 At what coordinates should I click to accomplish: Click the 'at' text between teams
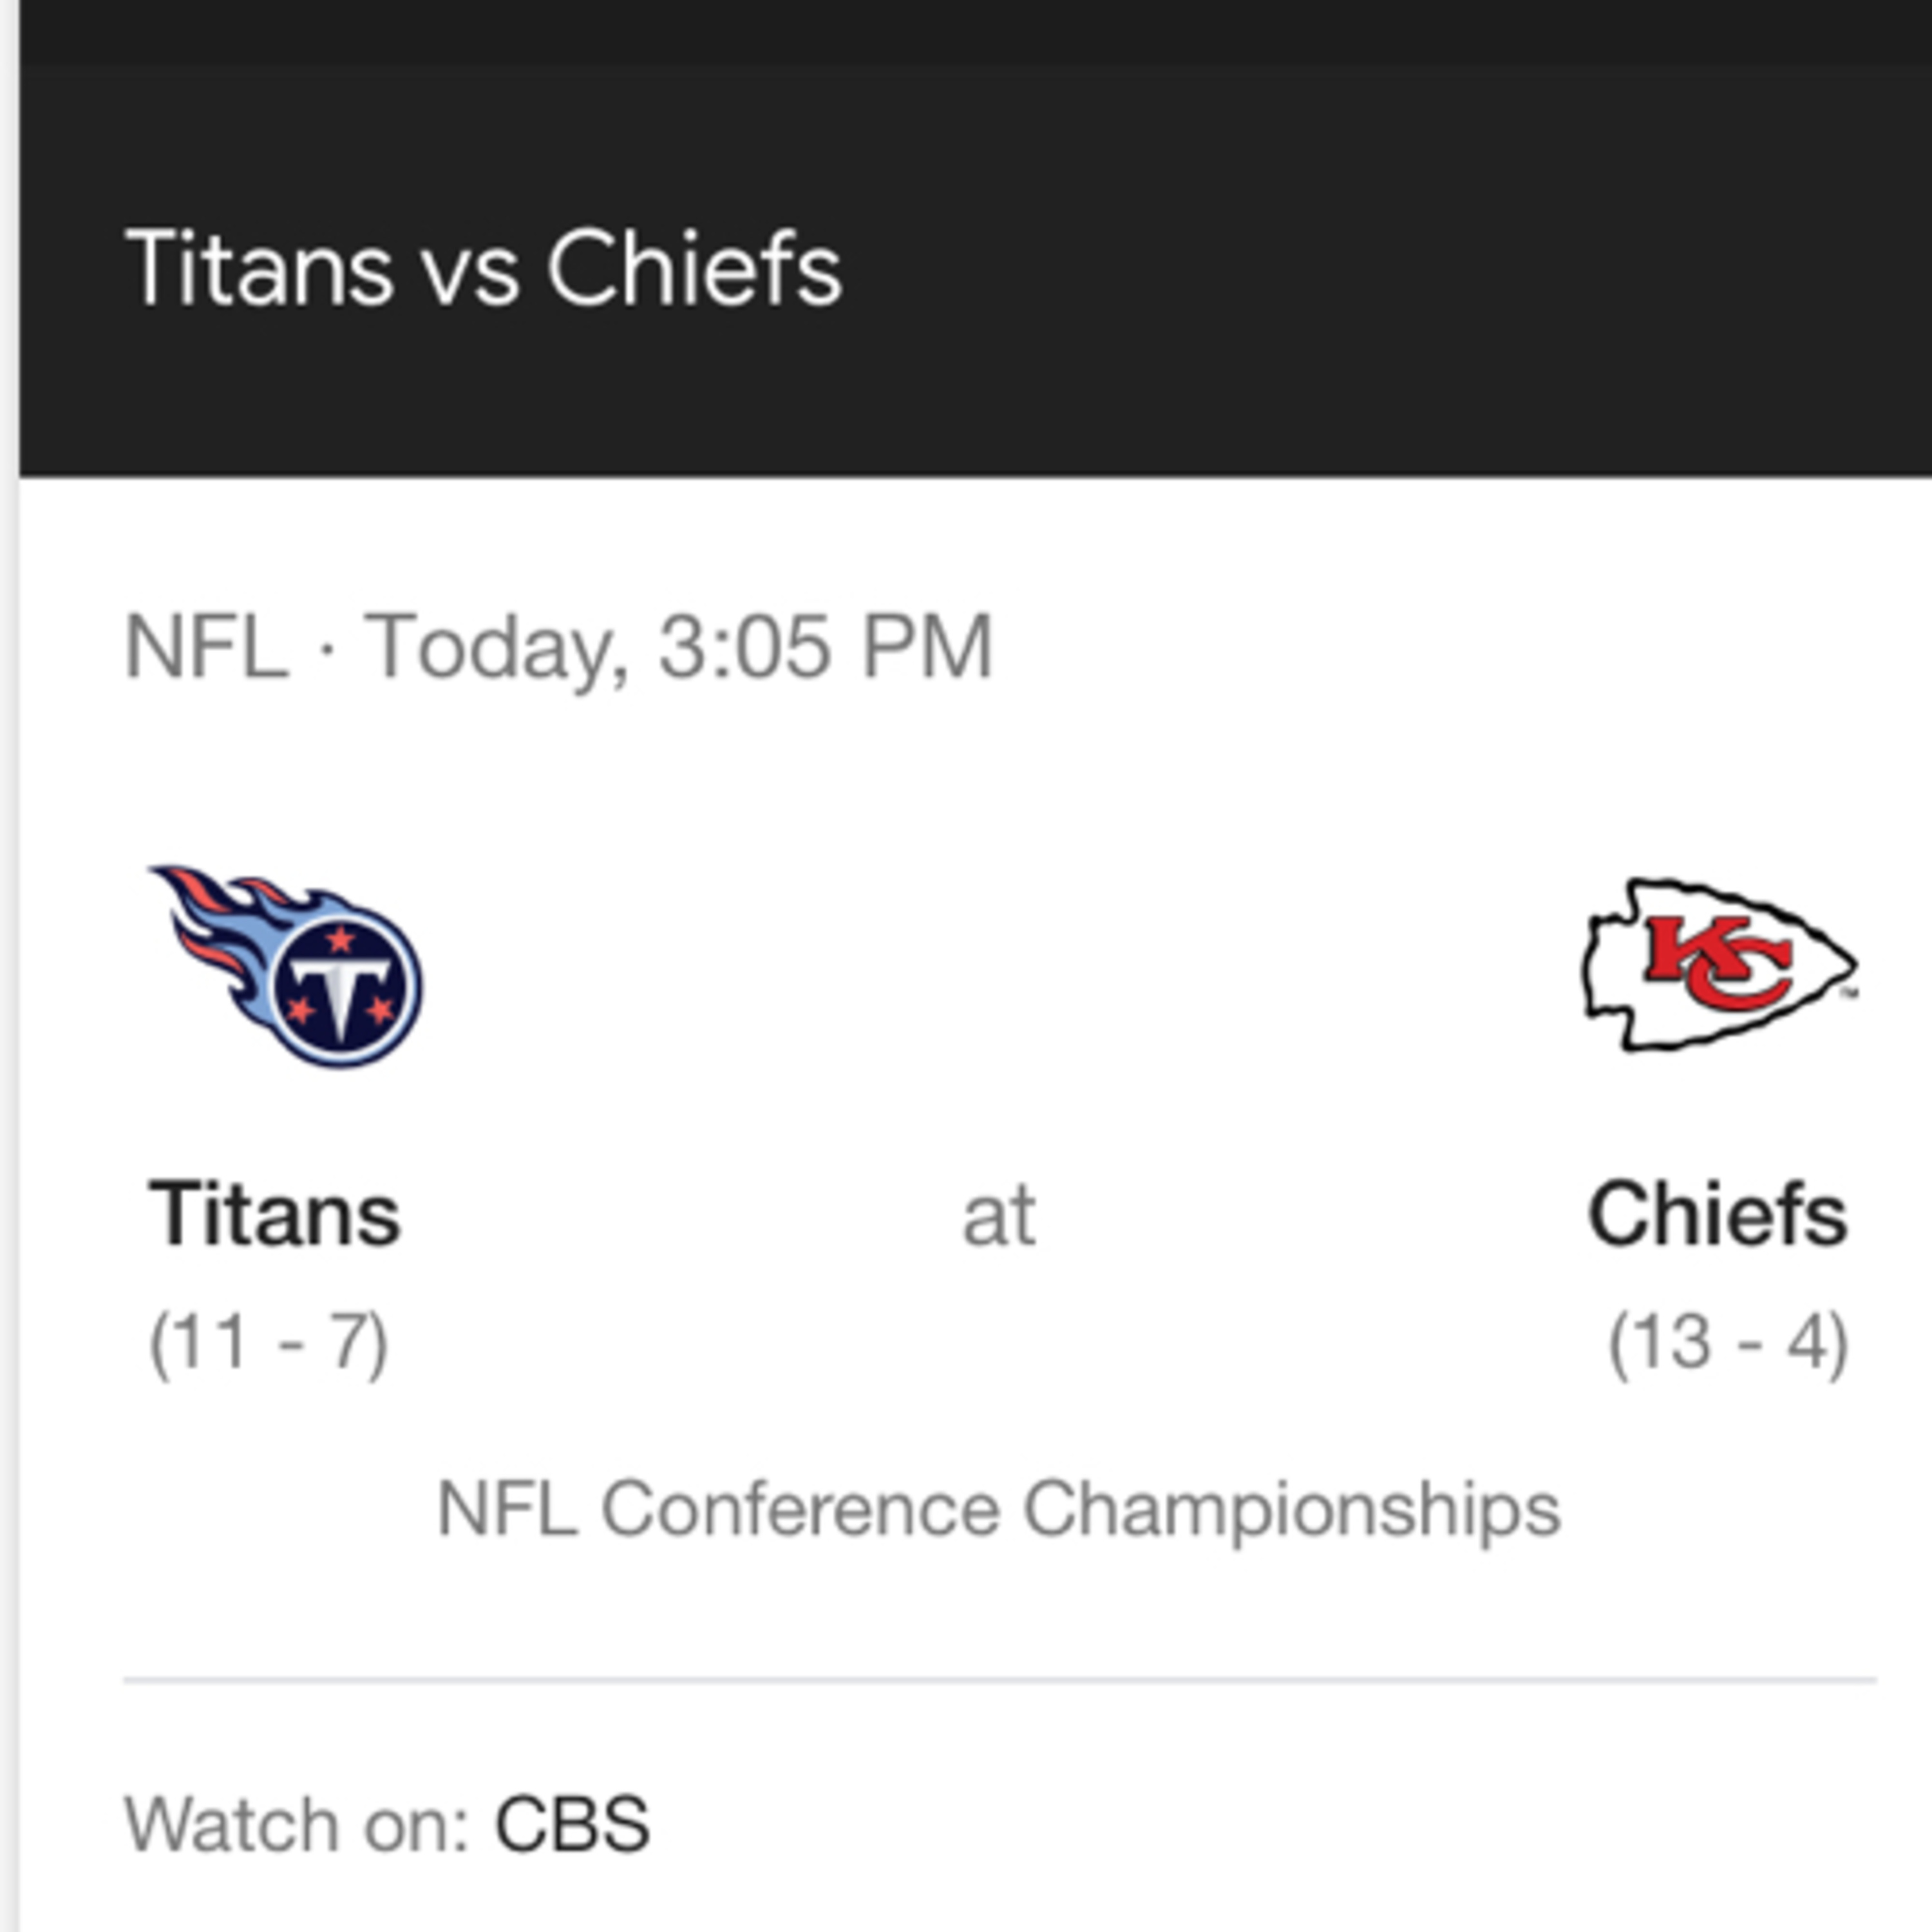click(998, 1217)
